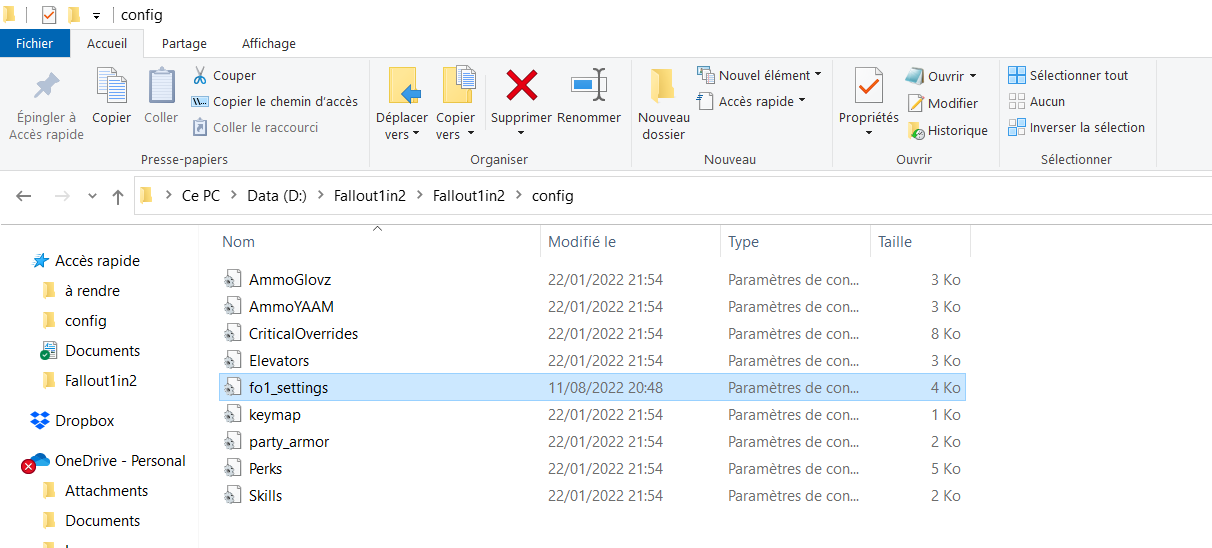Click the Copier ribbon button

click(111, 96)
